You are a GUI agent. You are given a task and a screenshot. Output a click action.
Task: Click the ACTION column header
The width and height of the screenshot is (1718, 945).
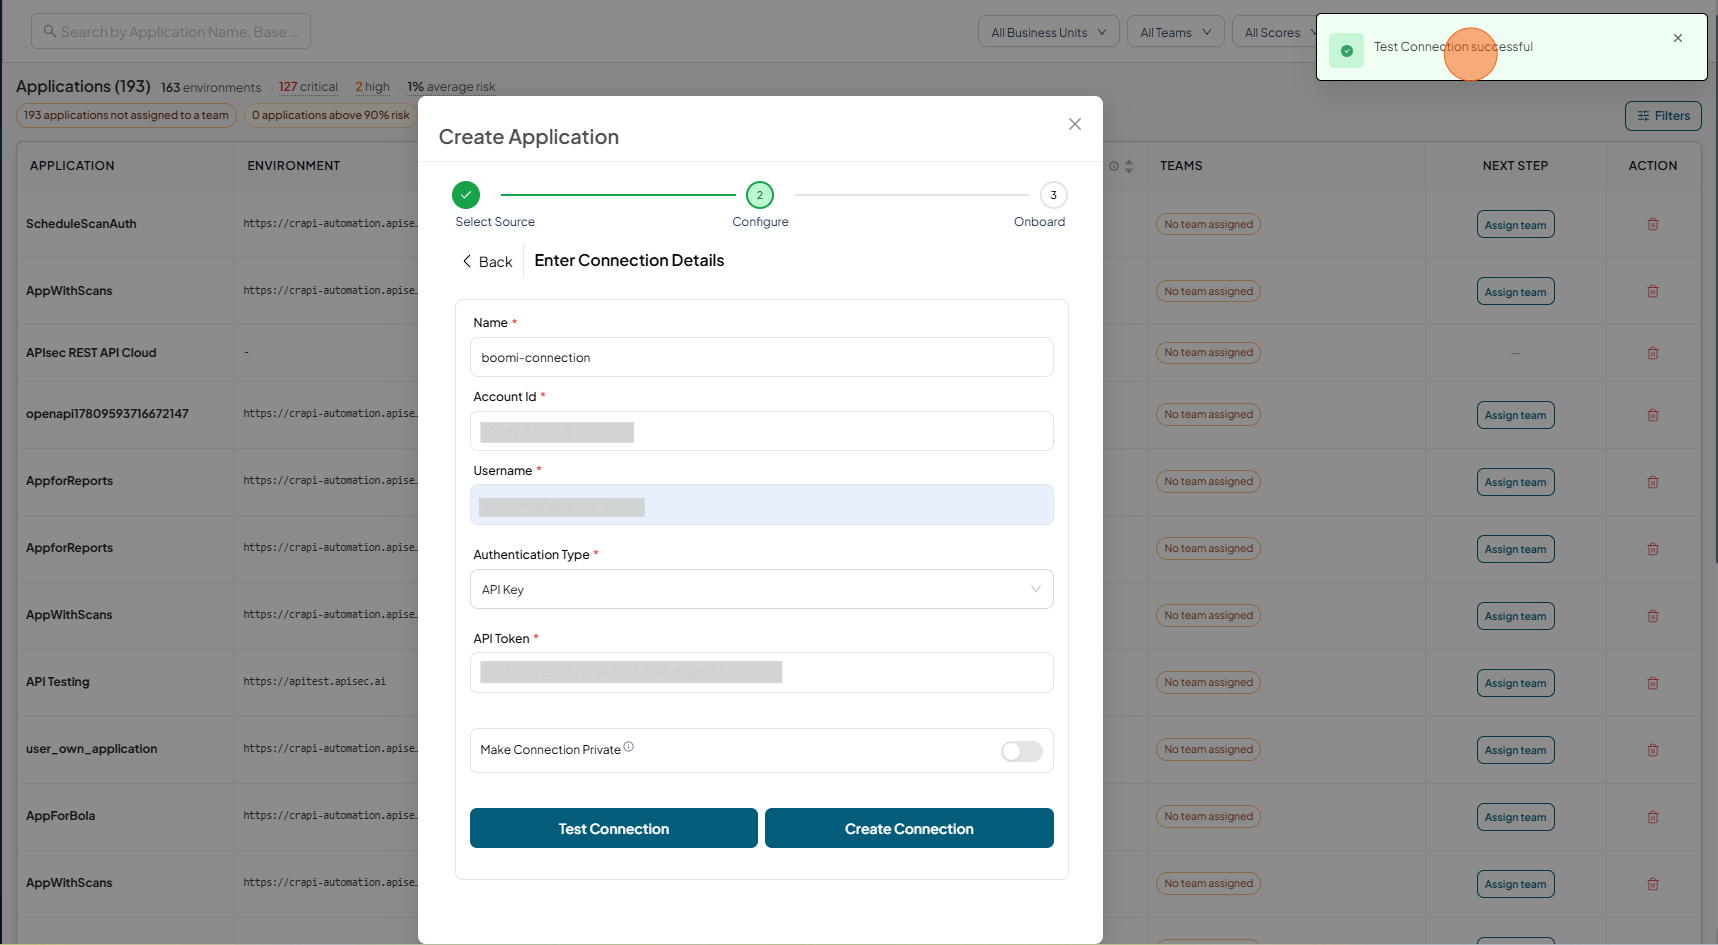[x=1653, y=166]
